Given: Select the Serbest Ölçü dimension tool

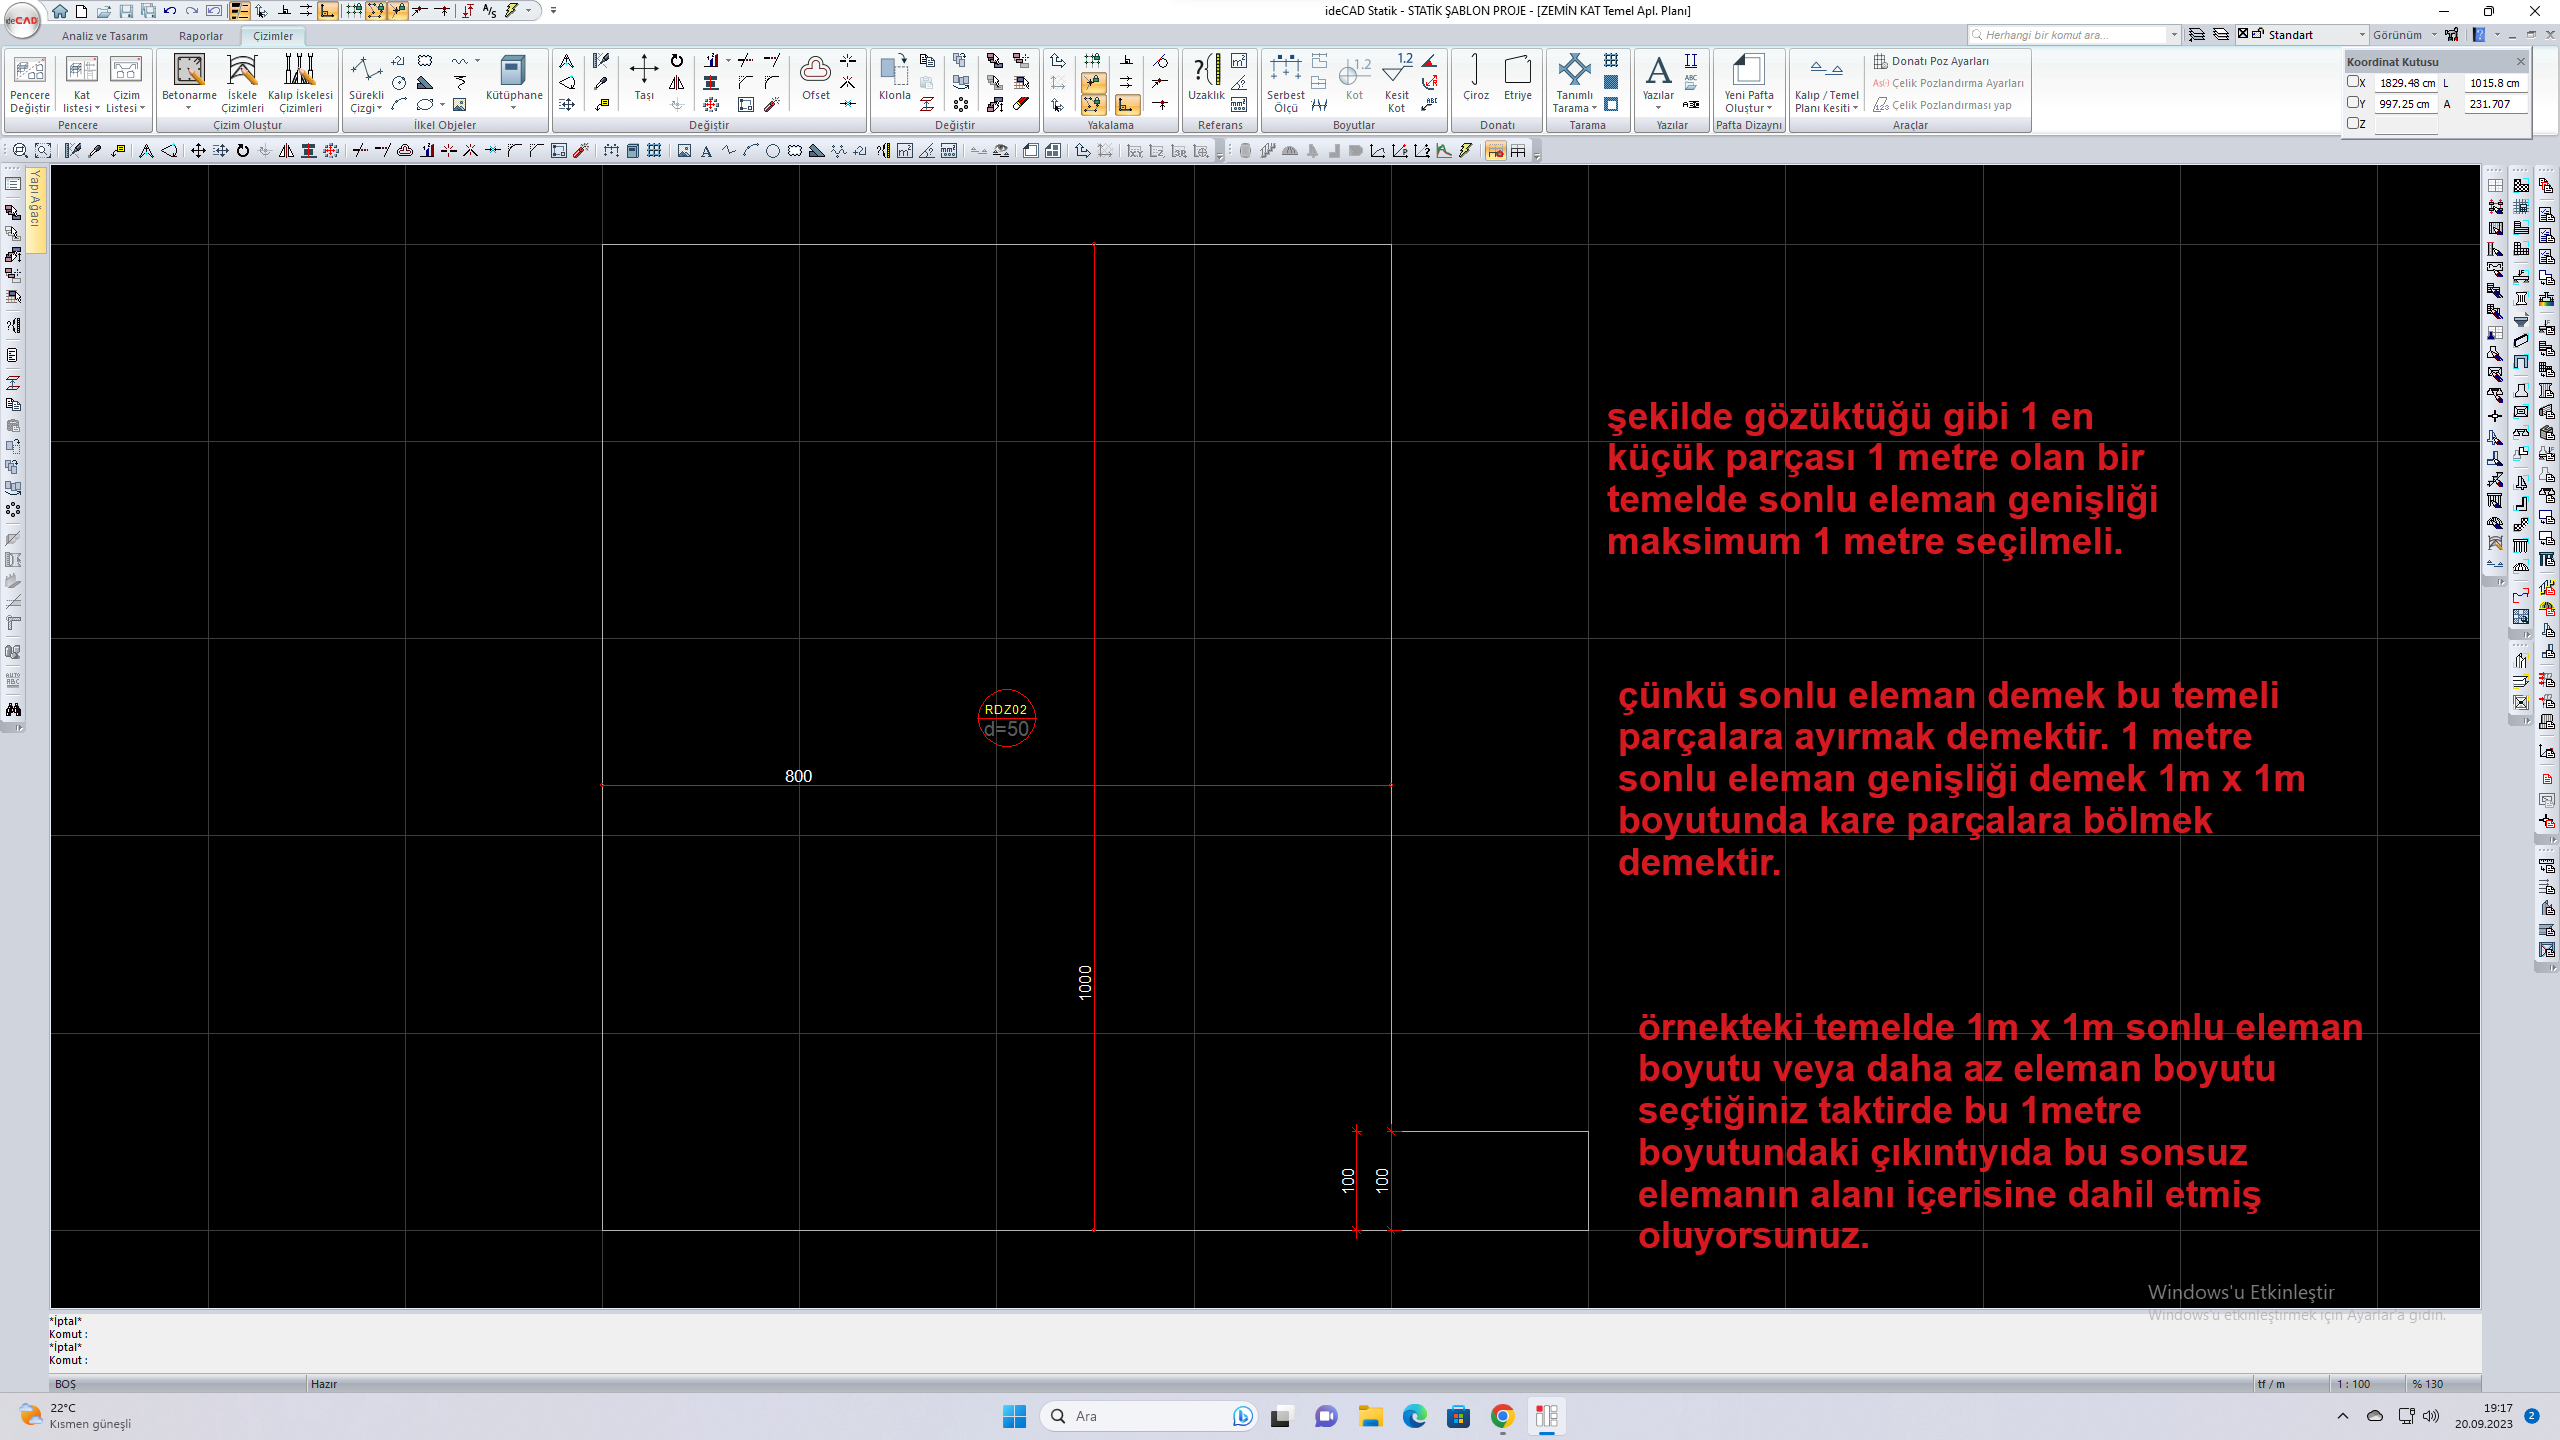Looking at the screenshot, I should (1286, 82).
